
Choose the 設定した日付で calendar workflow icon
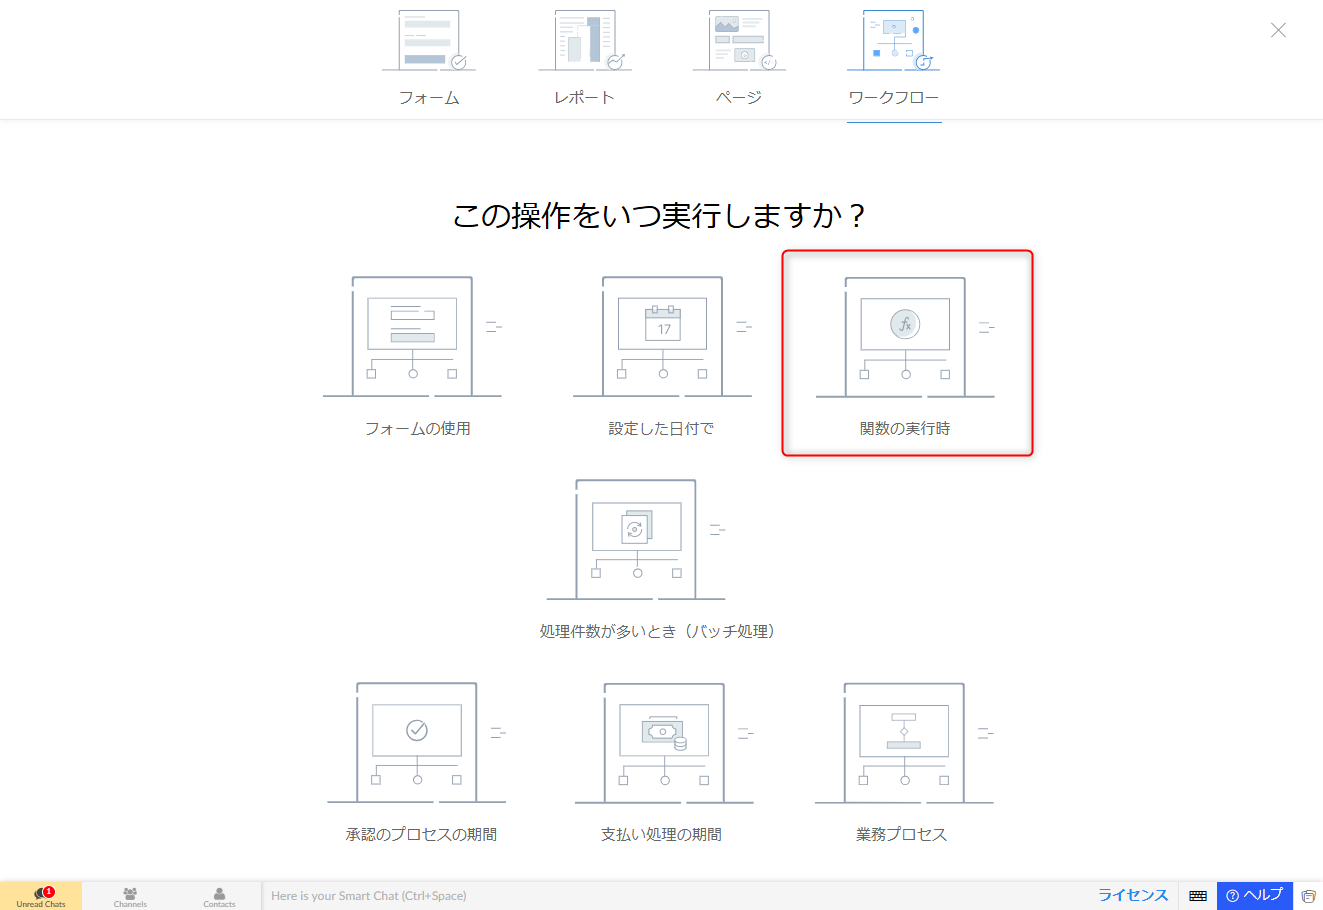tap(662, 337)
